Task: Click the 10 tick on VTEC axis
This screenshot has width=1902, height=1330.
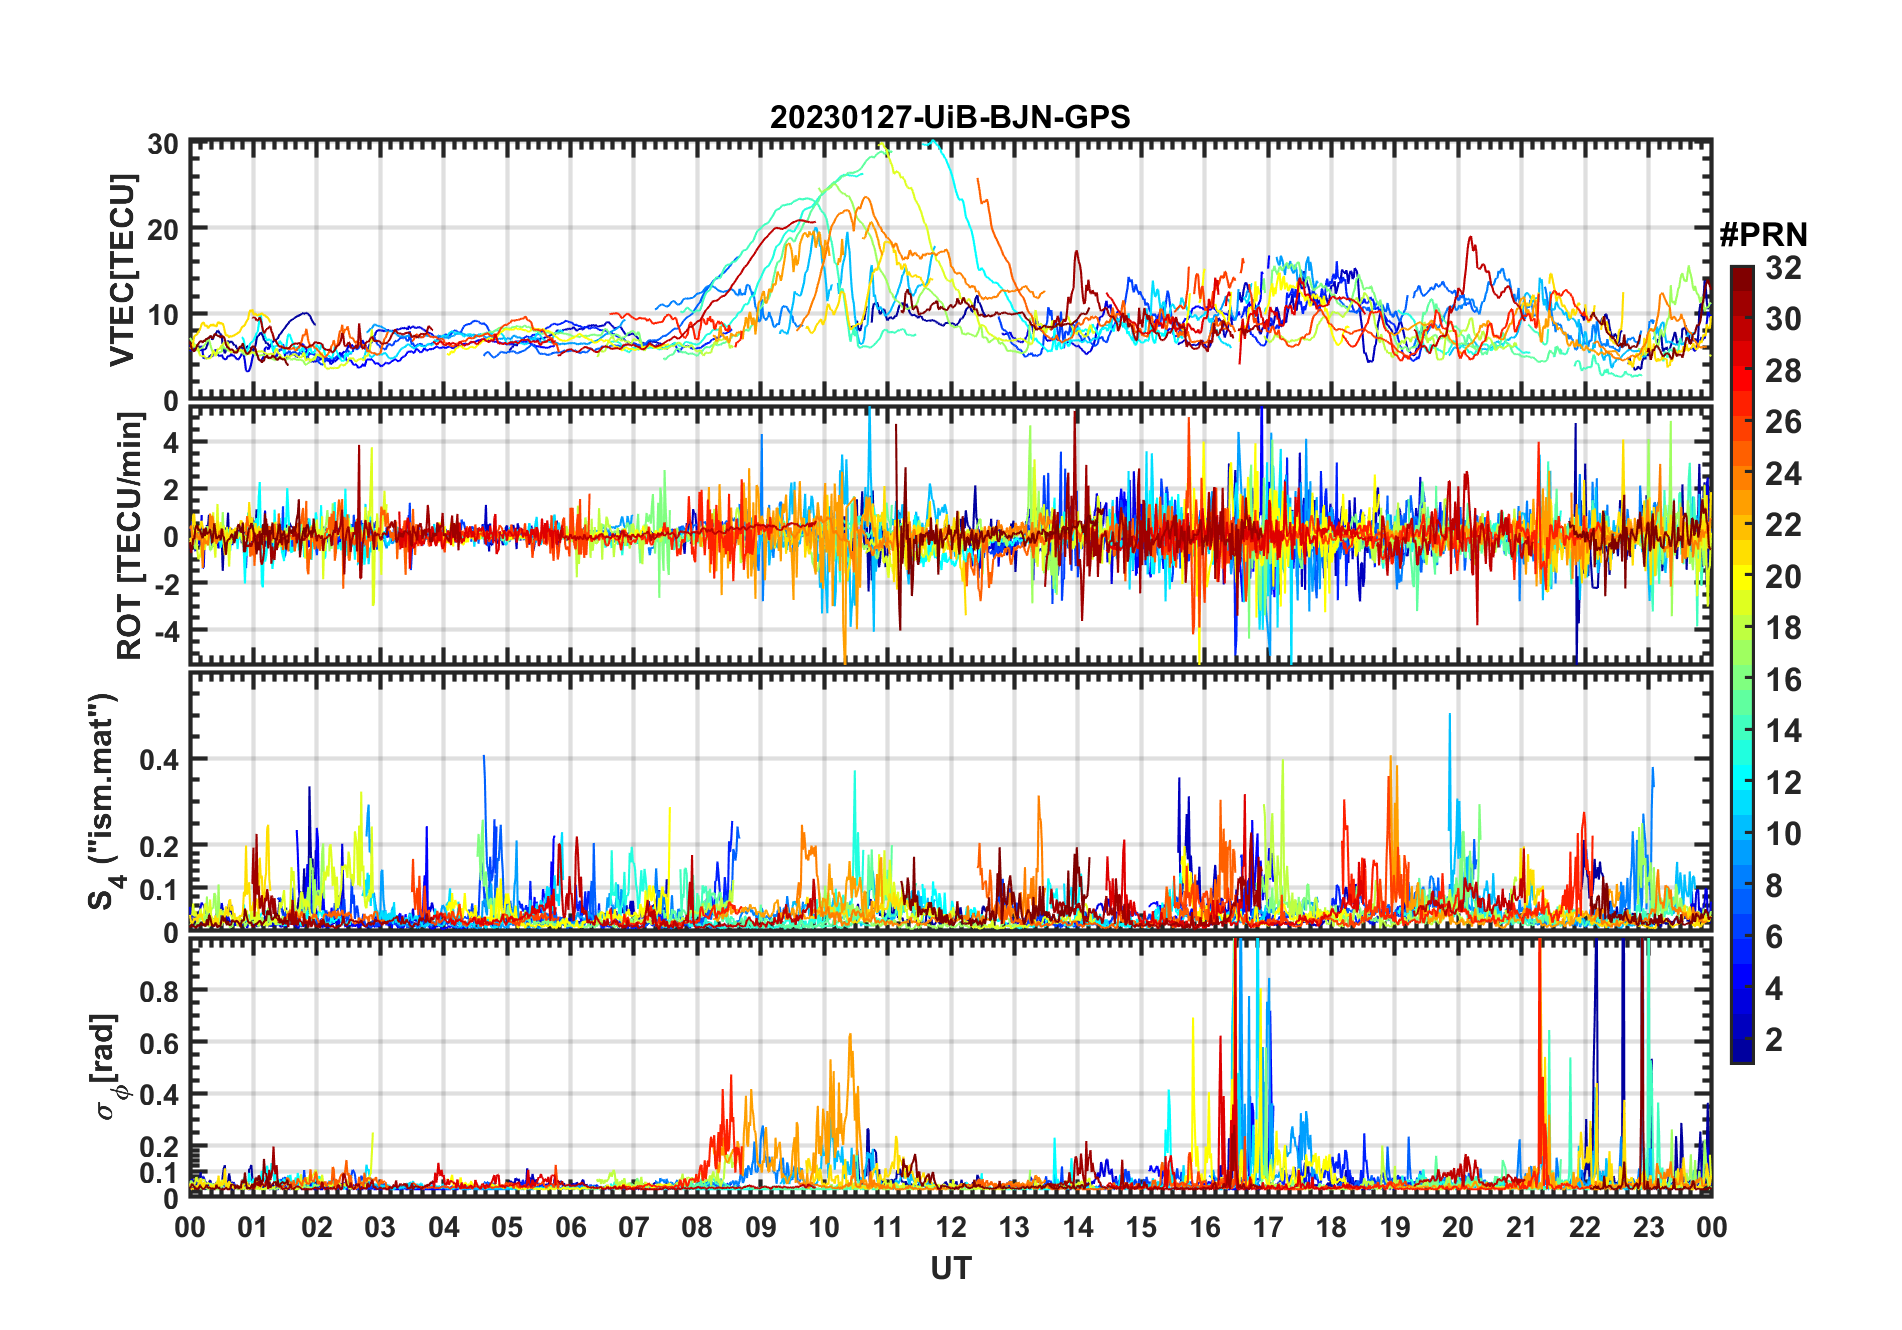Action: tap(164, 316)
